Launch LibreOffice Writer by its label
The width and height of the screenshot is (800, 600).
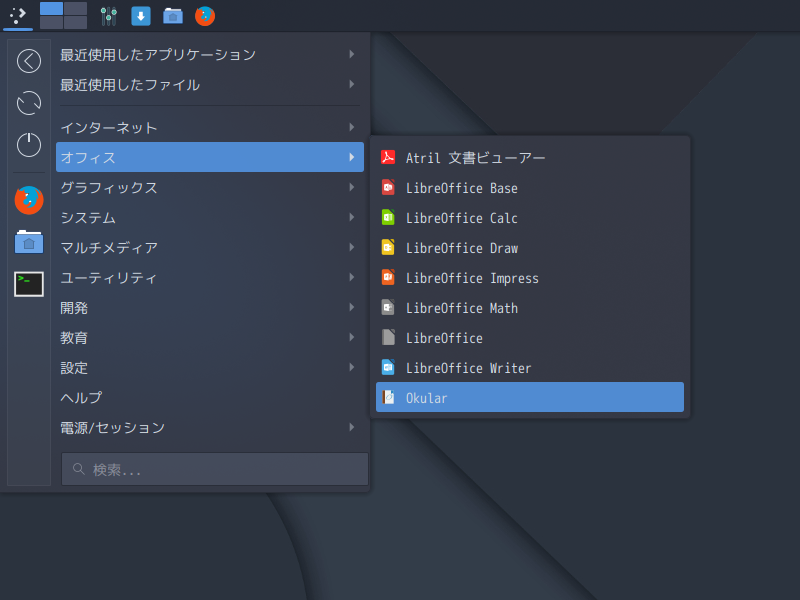pos(468,368)
